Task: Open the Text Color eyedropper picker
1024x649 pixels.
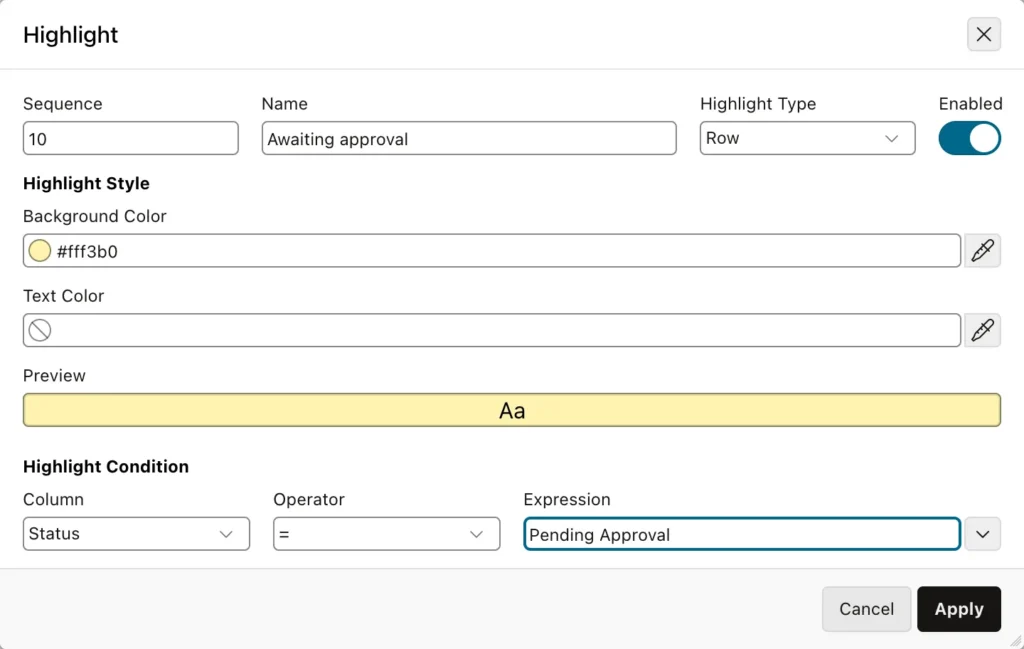Action: point(982,330)
